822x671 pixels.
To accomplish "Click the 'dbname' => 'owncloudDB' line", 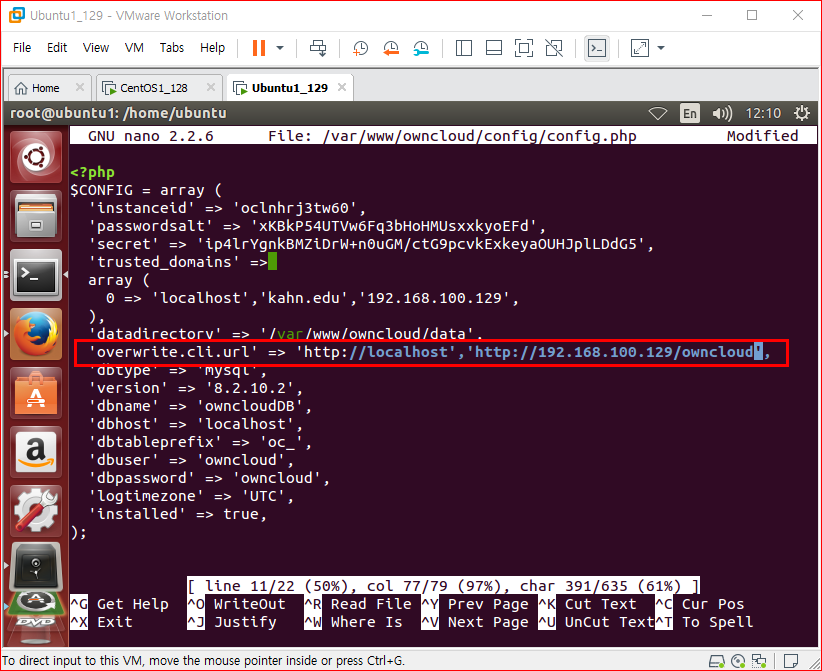I will (200, 406).
